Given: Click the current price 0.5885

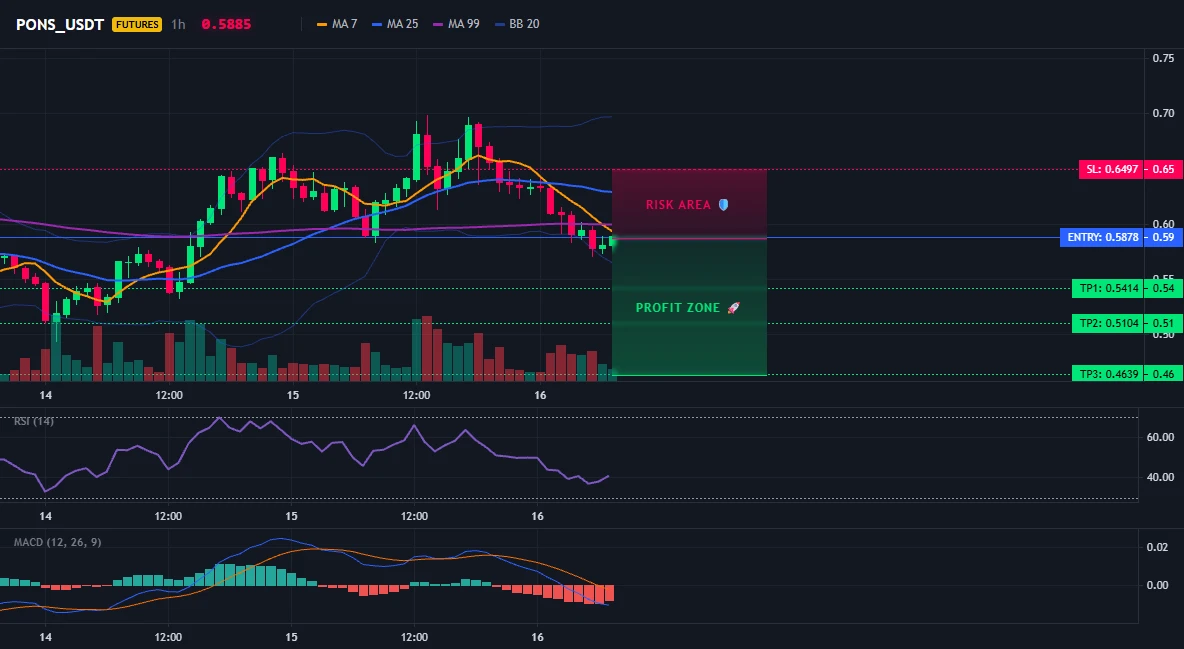Looking at the screenshot, I should point(226,24).
